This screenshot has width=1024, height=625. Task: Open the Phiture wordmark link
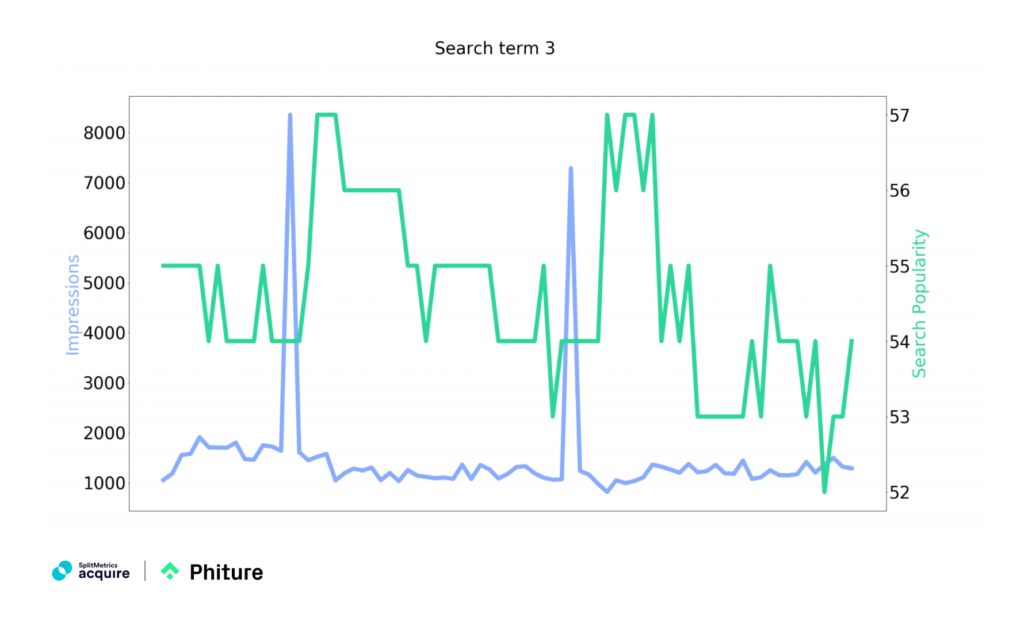coord(225,572)
